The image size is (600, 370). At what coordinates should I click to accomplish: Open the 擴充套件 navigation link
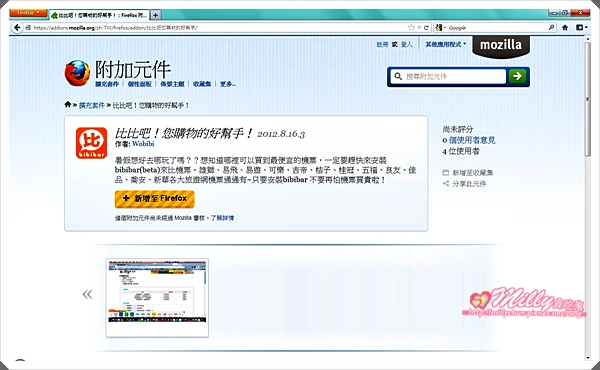(107, 84)
